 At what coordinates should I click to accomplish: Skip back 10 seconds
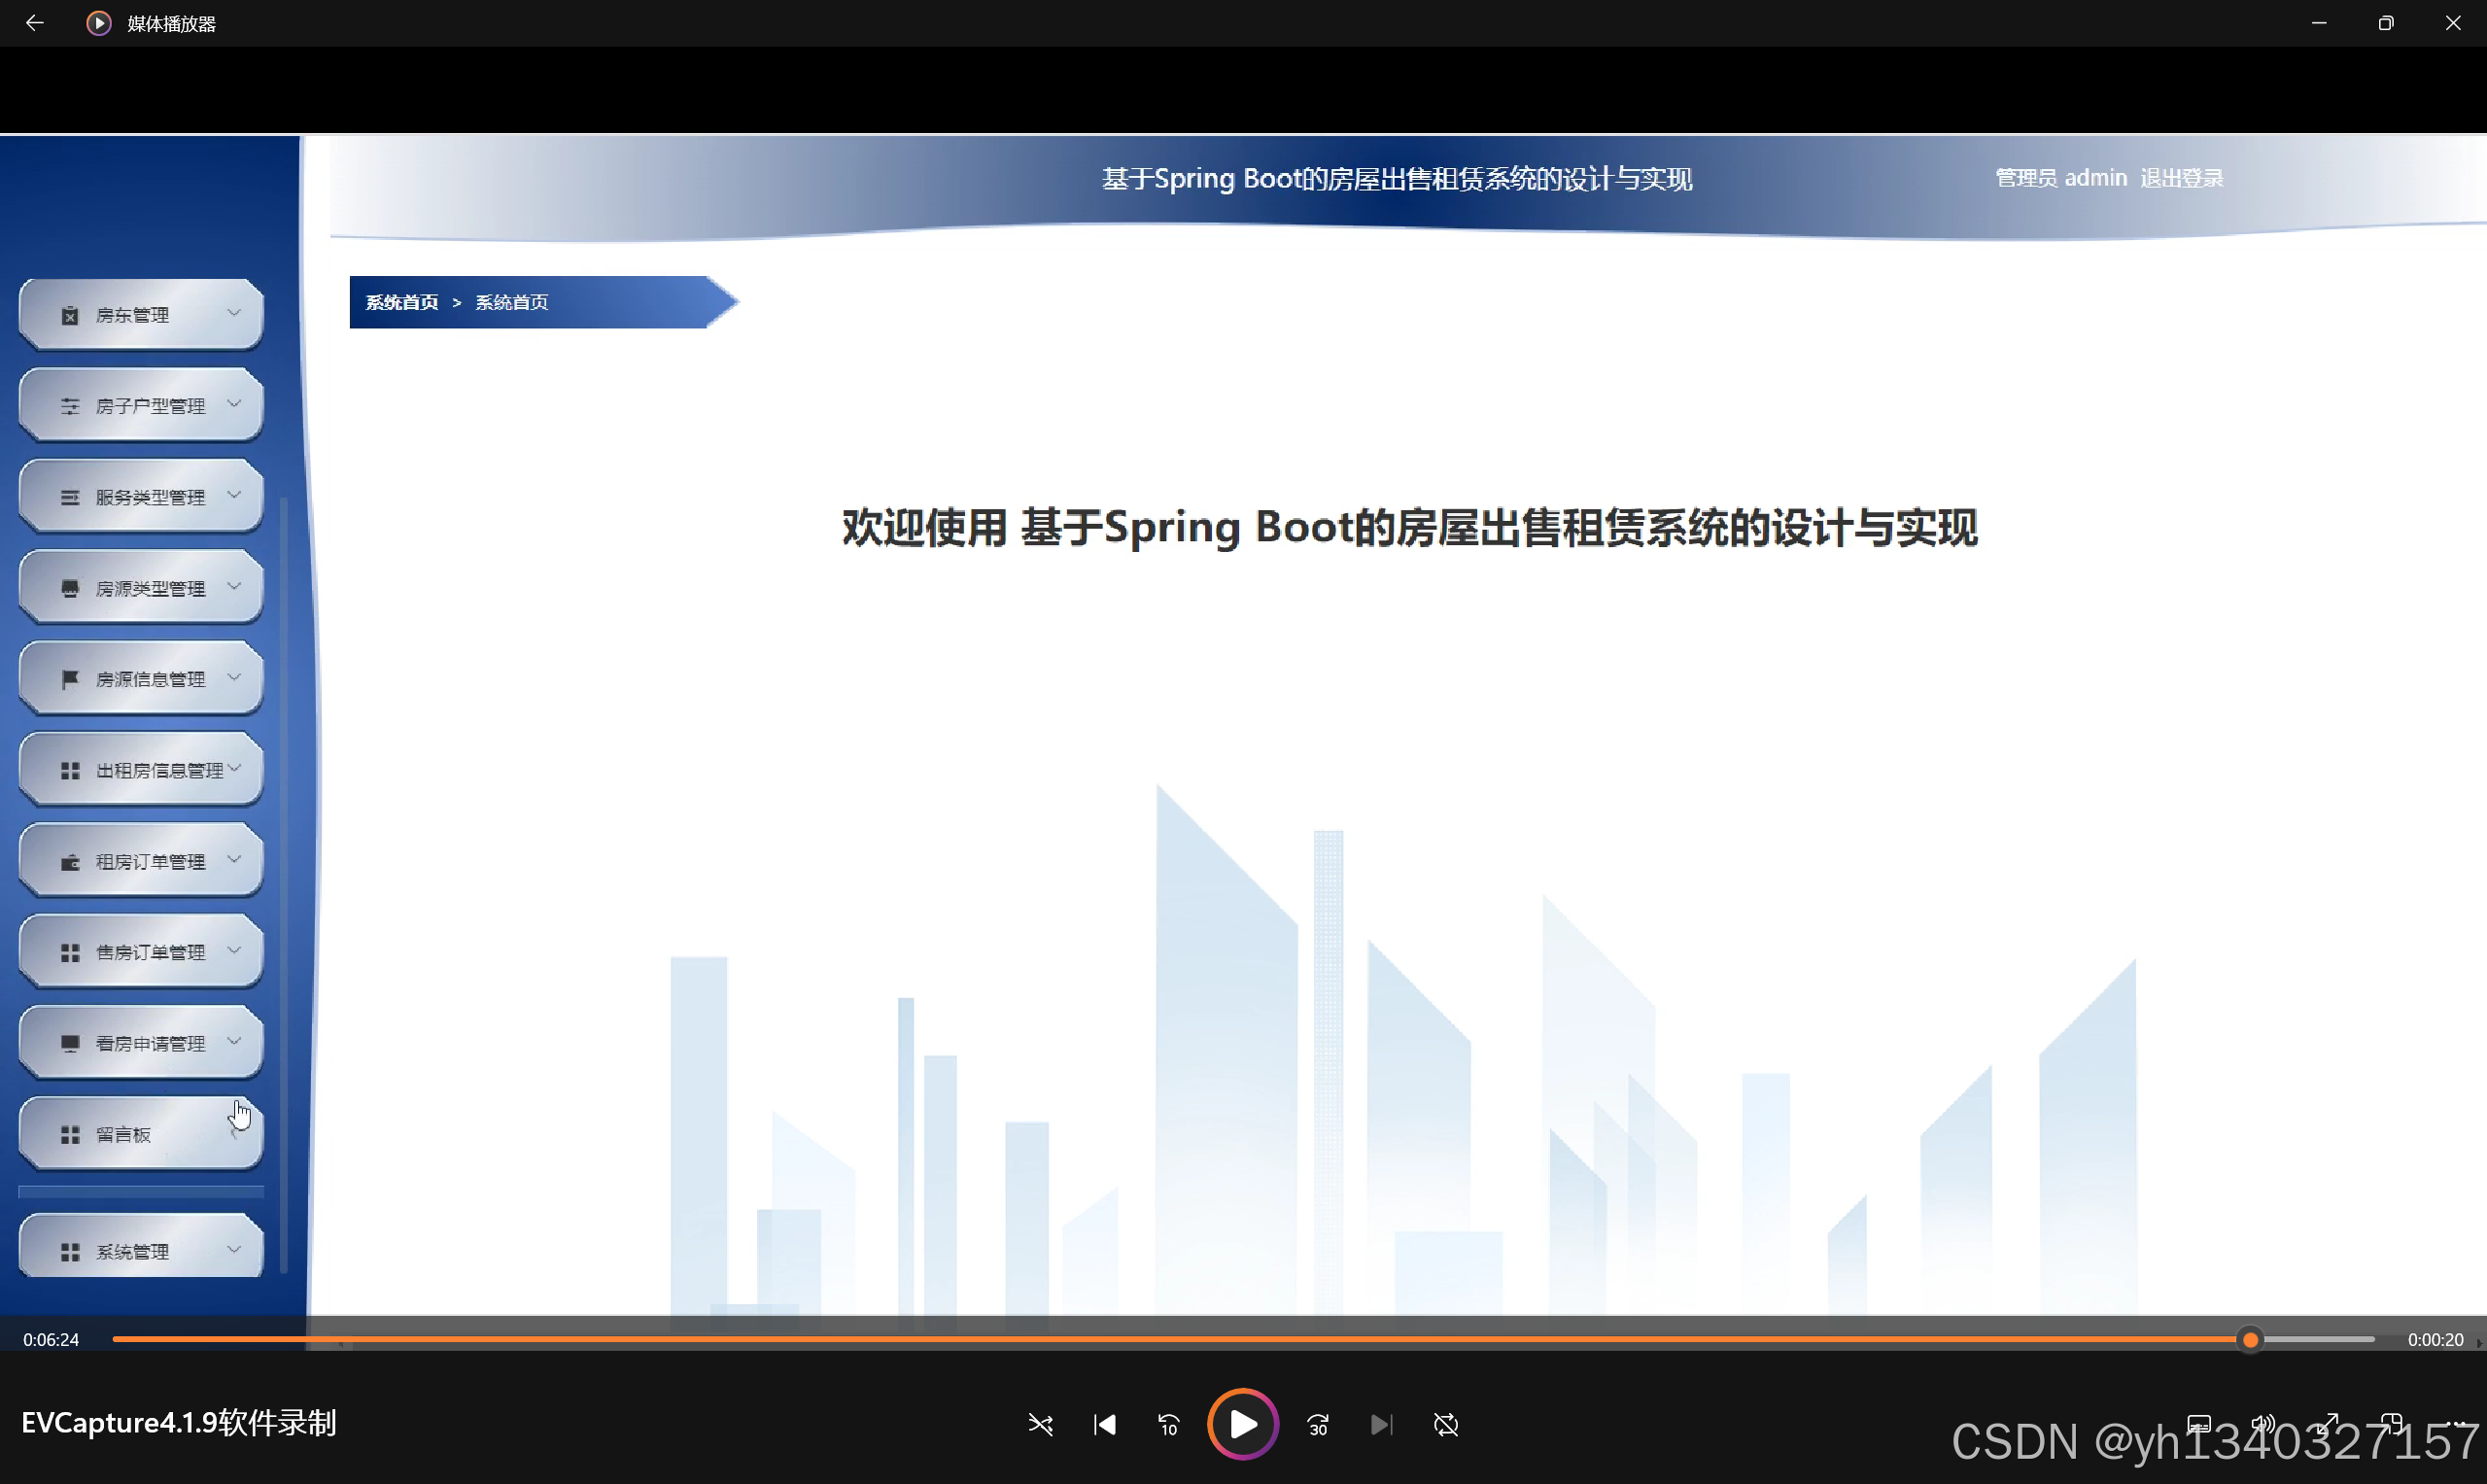[1168, 1424]
